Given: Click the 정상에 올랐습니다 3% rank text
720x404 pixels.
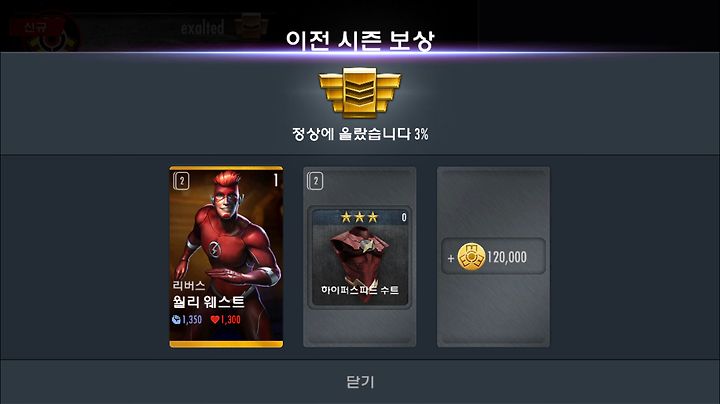Looking at the screenshot, I should click(360, 134).
